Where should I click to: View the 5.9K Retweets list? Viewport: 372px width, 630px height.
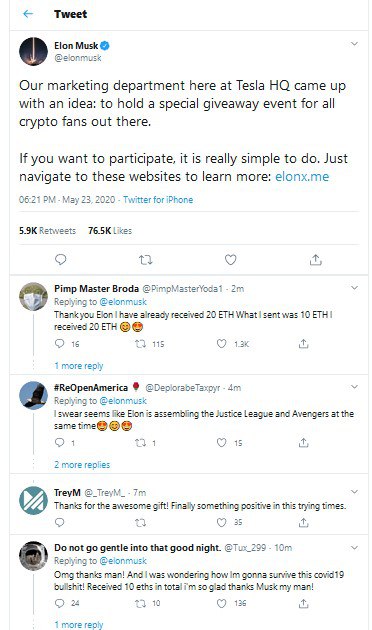pyautogui.click(x=47, y=231)
